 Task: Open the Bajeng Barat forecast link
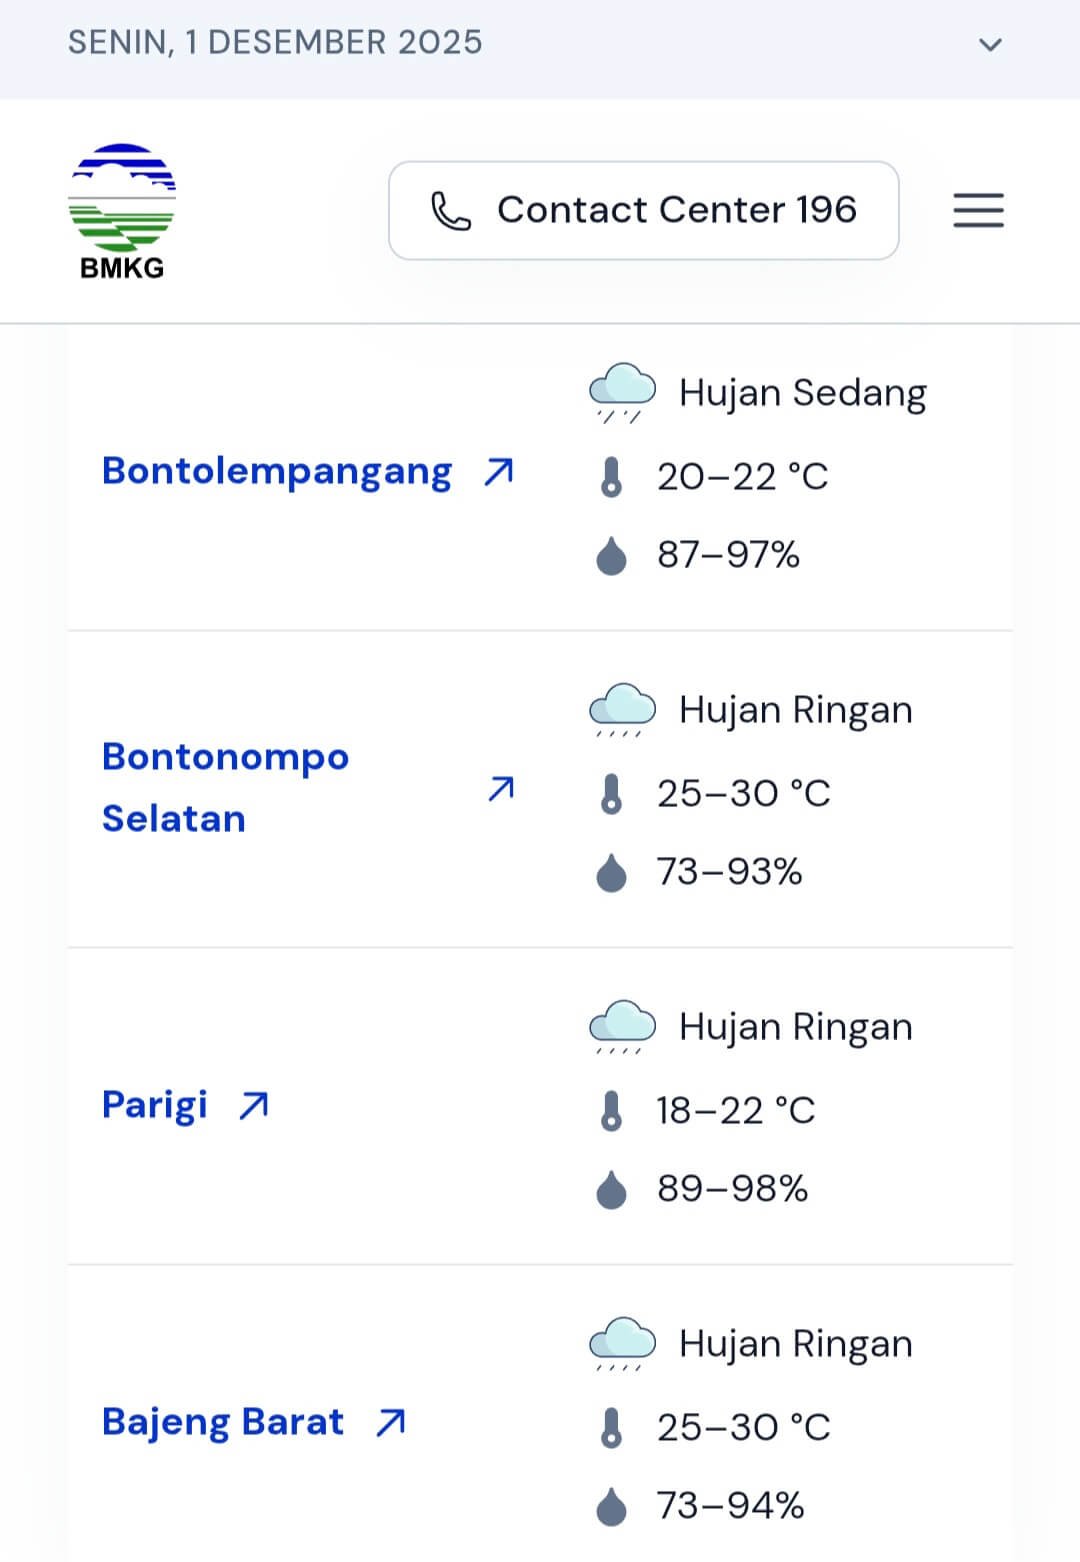[x=223, y=1421]
